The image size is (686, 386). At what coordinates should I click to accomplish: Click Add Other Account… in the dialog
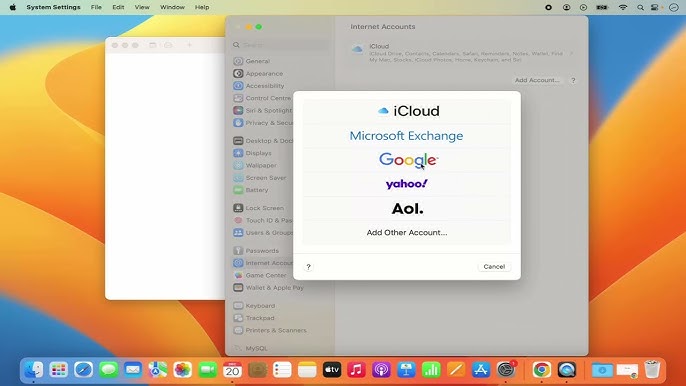coord(407,232)
